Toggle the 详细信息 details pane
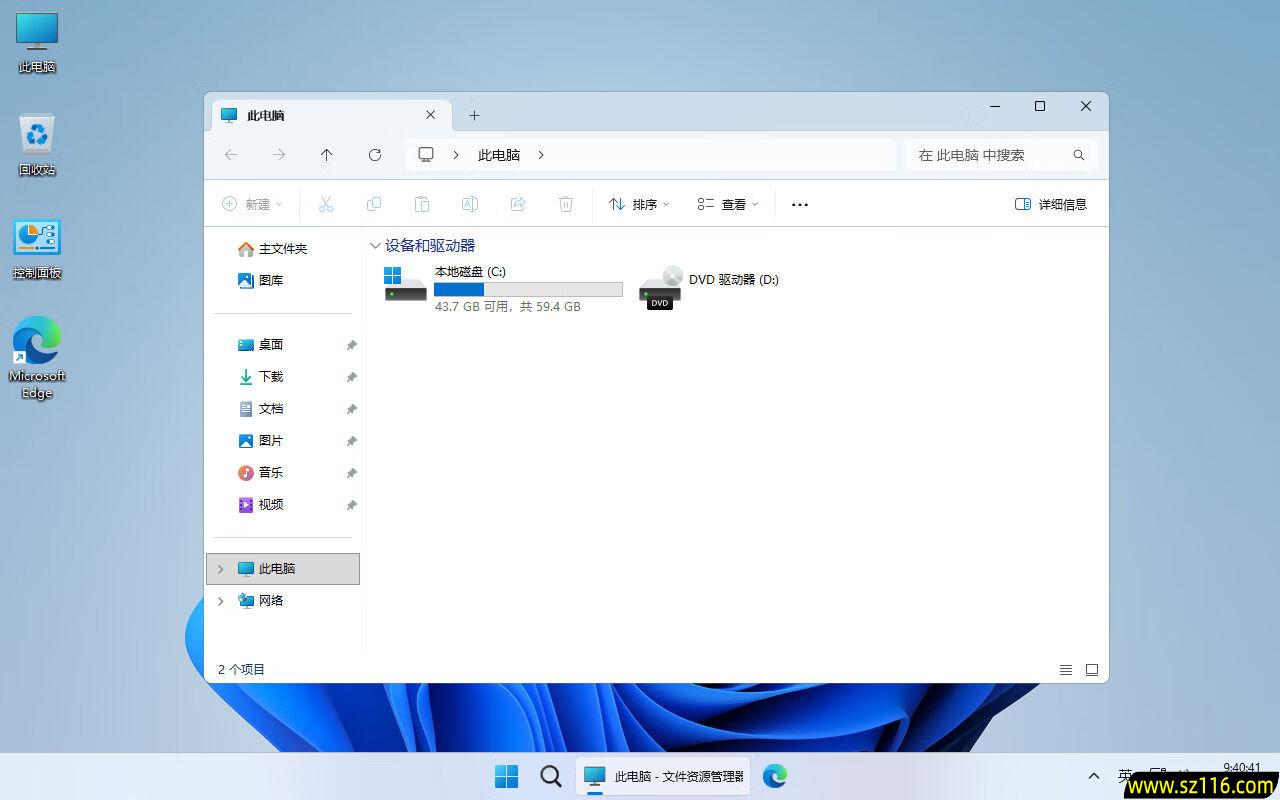The width and height of the screenshot is (1280, 800). click(x=1052, y=204)
